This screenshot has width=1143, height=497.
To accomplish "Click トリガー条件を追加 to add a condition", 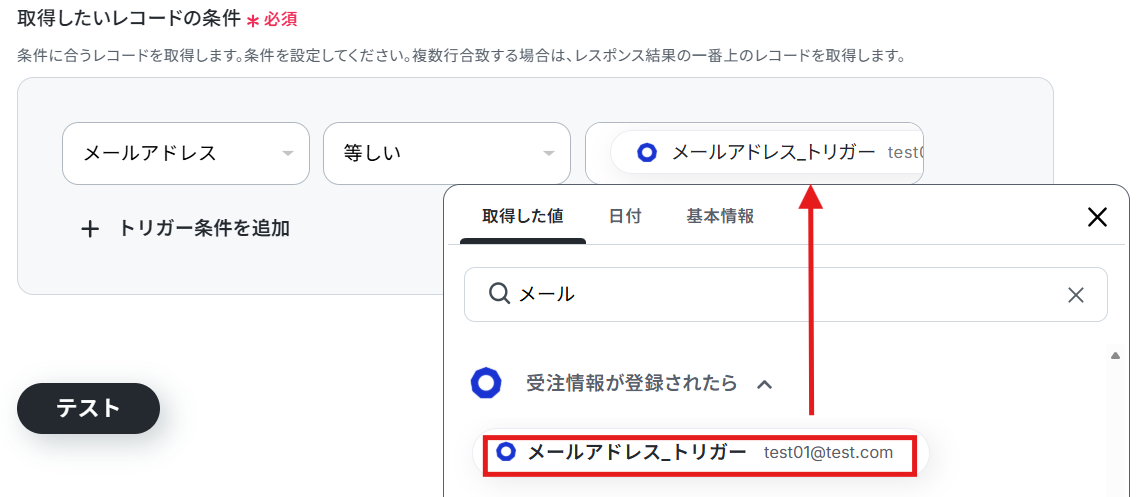I will pyautogui.click(x=204, y=229).
